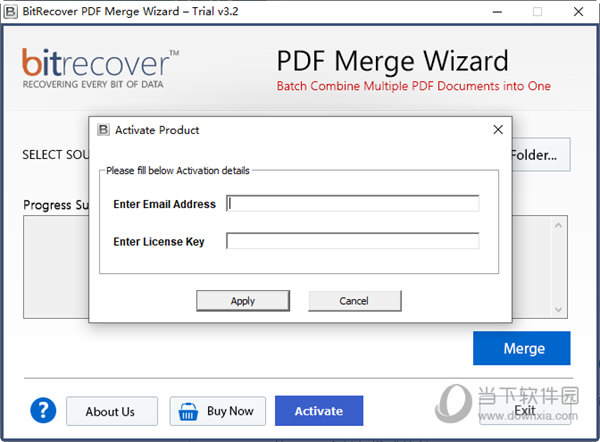
Task: Exit the PDF Merge Wizard application
Action: (x=525, y=411)
